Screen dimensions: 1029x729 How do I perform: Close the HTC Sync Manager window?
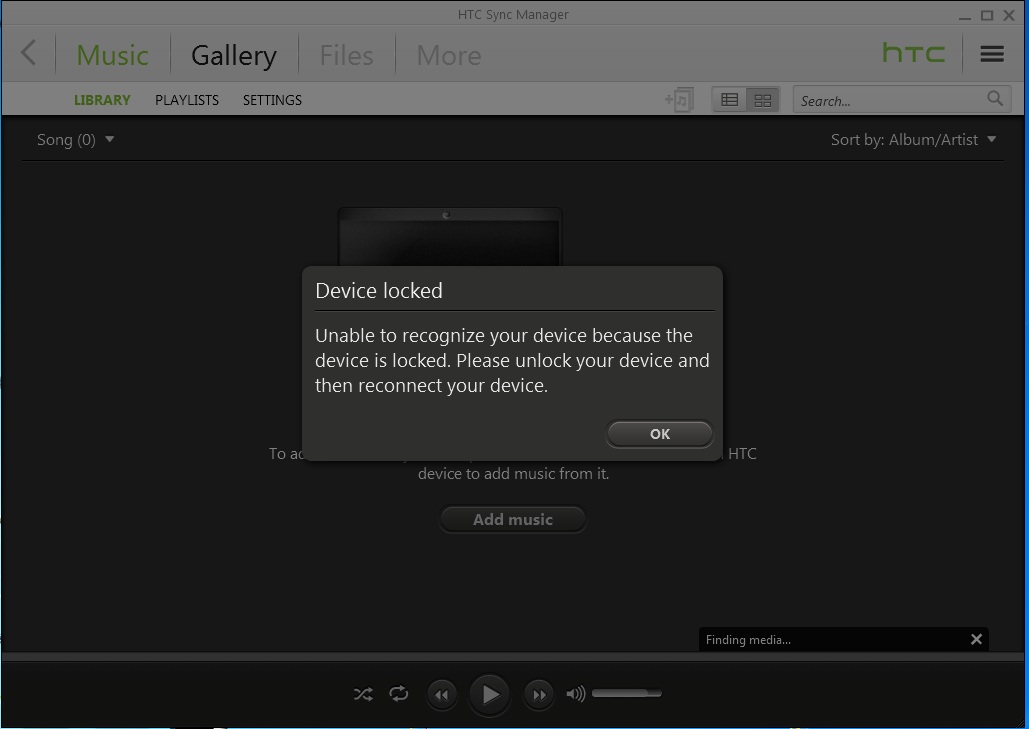1009,15
